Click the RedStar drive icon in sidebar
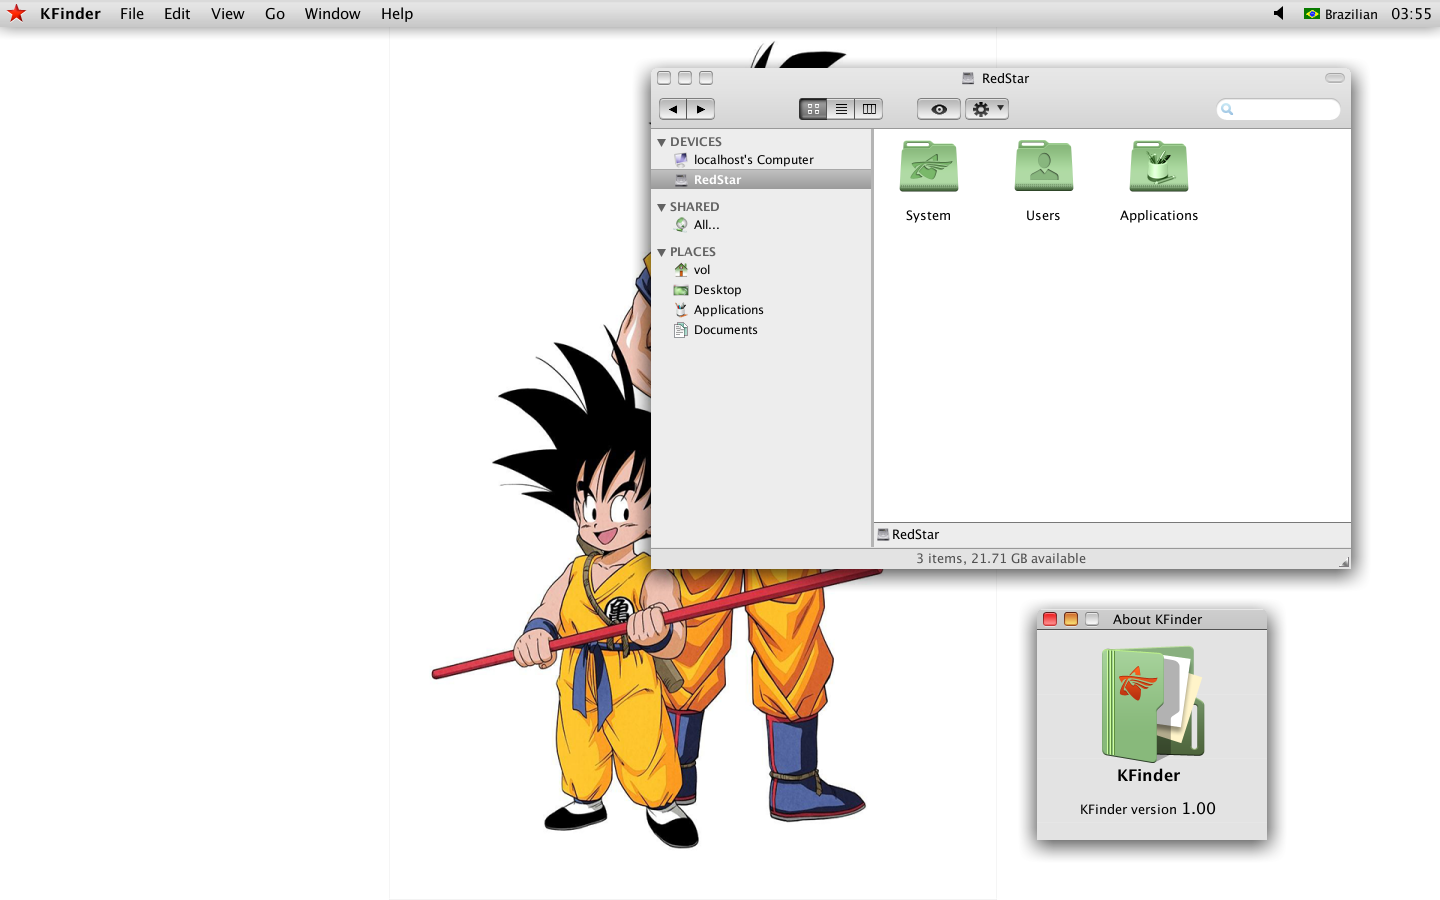Viewport: 1440px width, 900px height. pos(681,180)
